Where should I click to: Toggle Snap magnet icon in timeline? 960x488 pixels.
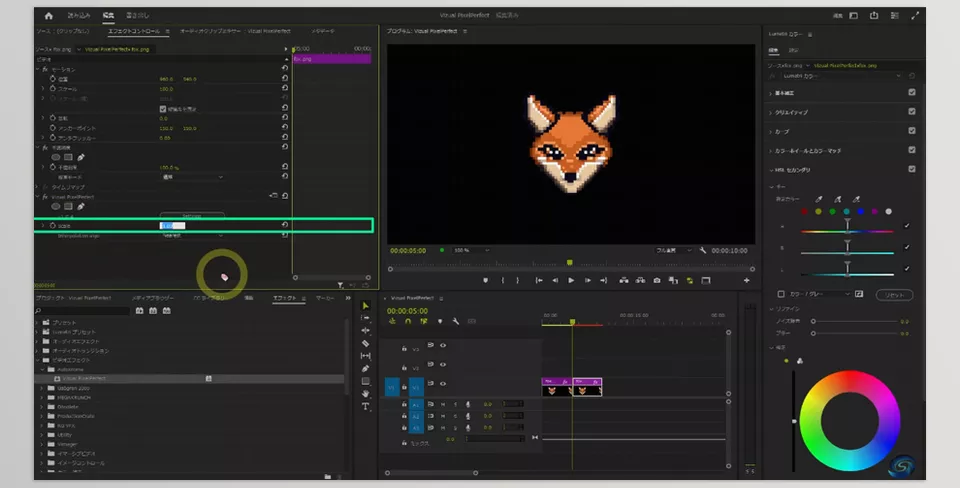408,321
